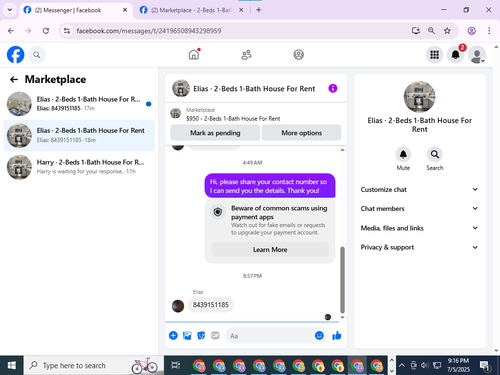Open the large listing photo in info panel

click(419, 97)
